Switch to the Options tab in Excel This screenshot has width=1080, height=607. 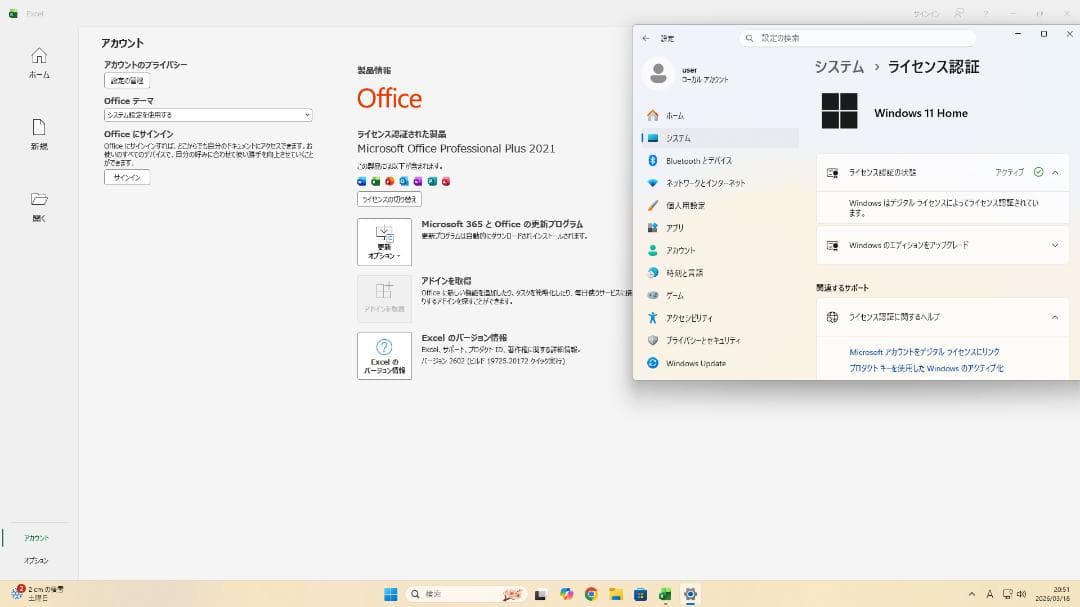tap(36, 560)
